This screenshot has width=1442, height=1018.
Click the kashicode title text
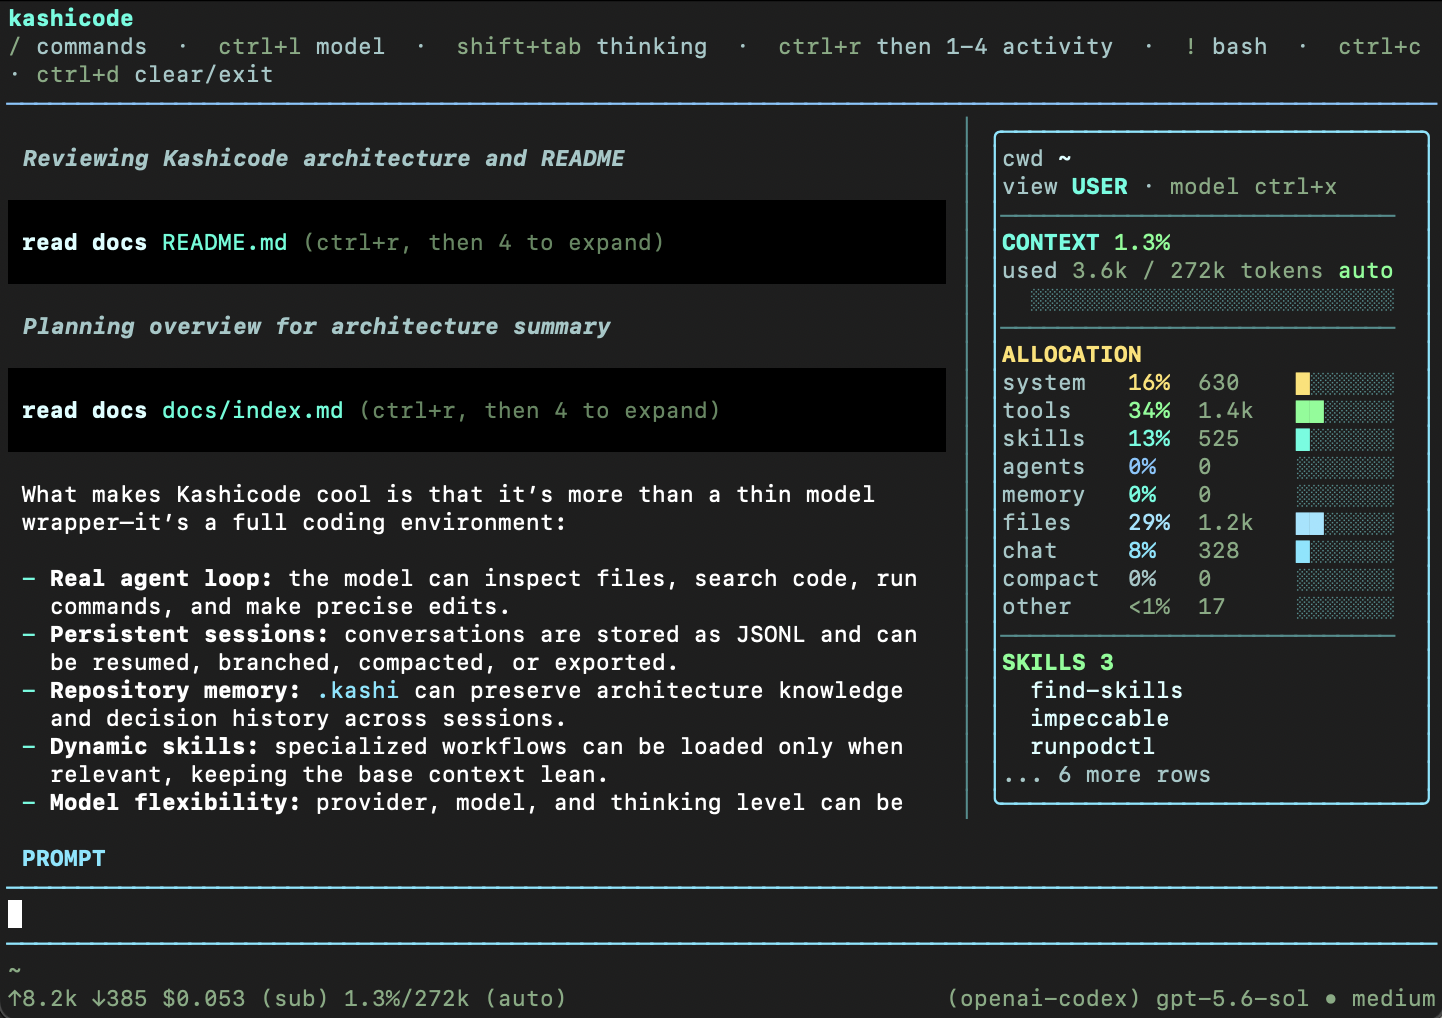coord(71,18)
